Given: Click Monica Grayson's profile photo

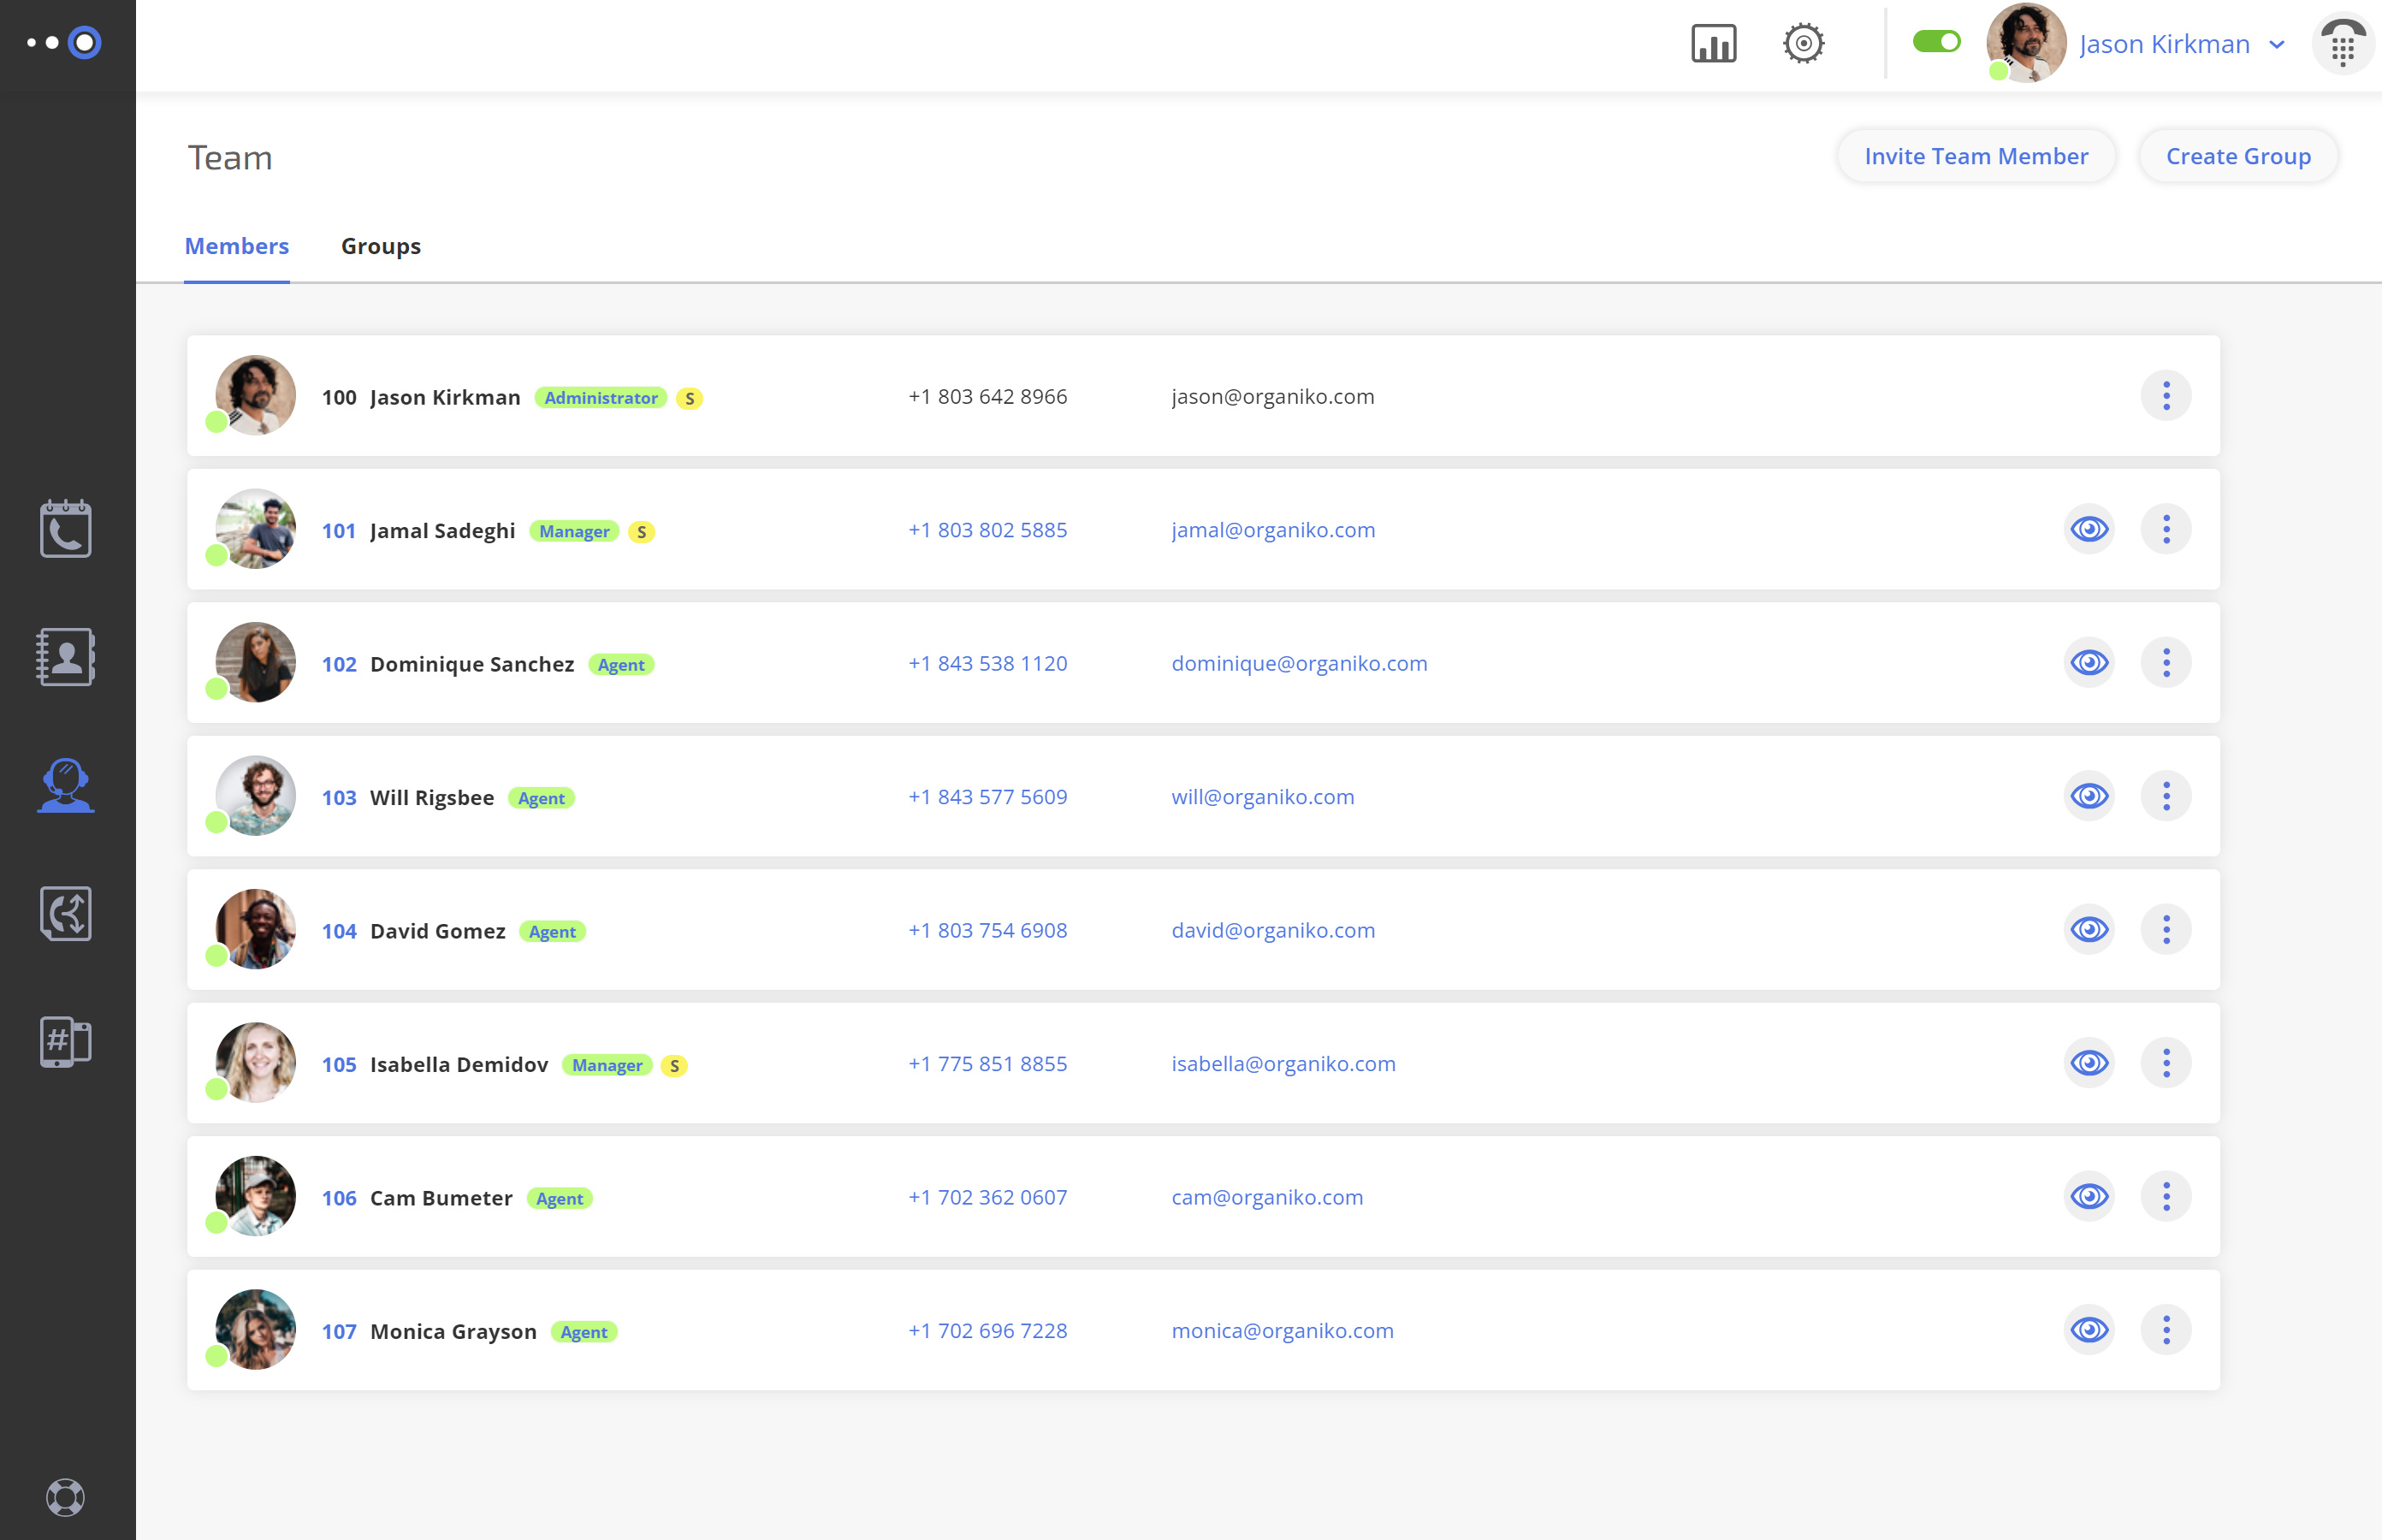Looking at the screenshot, I should click(256, 1330).
